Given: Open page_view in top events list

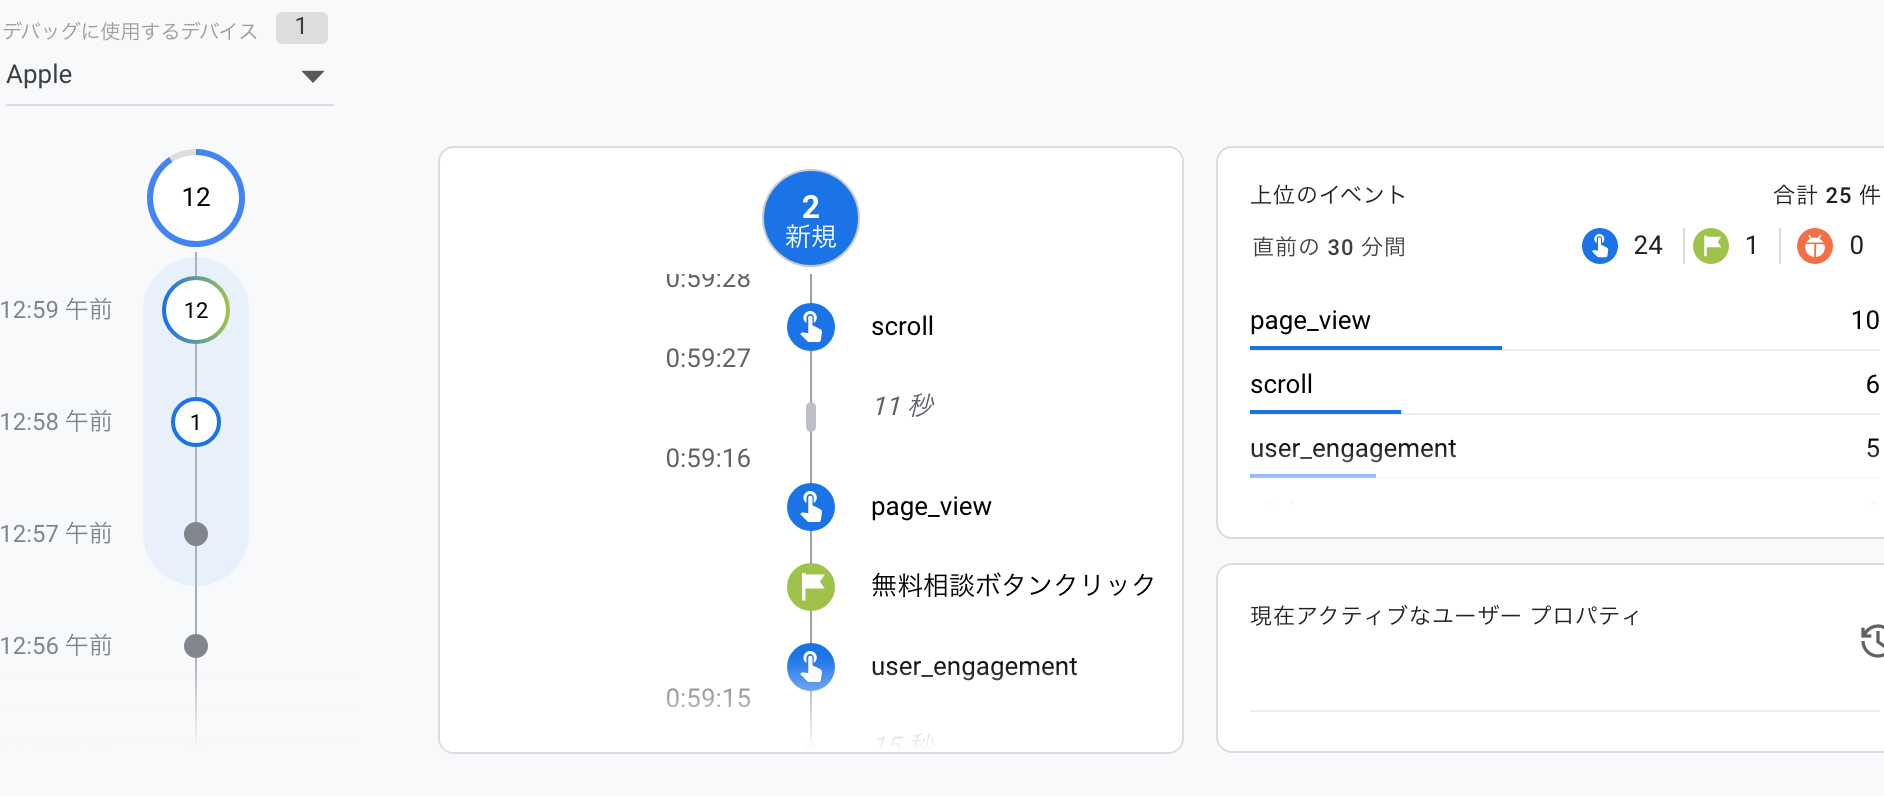Looking at the screenshot, I should [x=1310, y=321].
